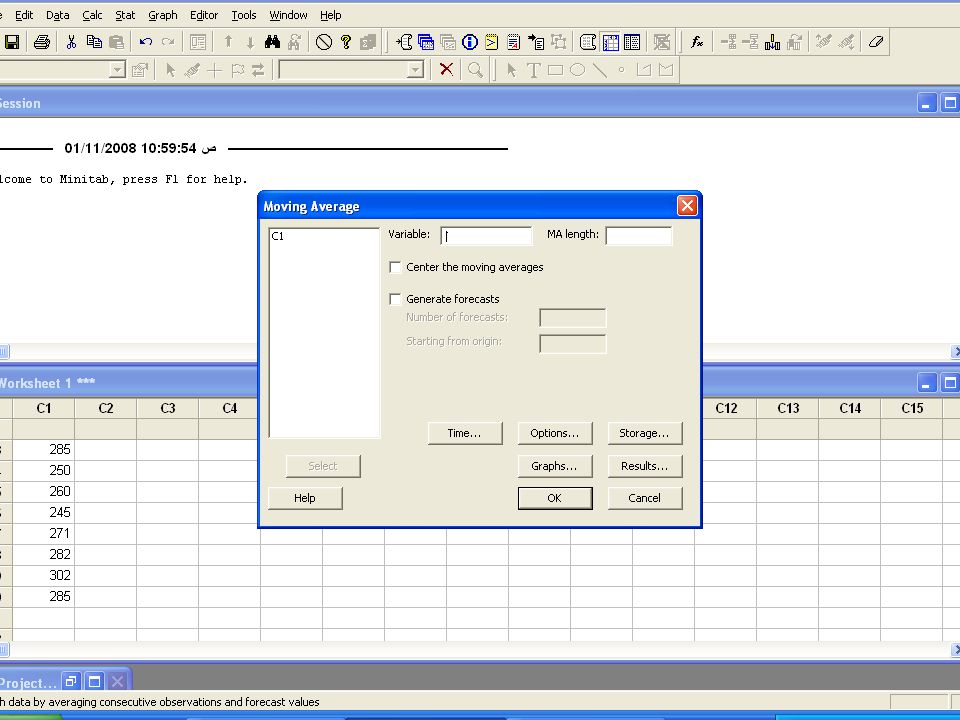The image size is (960, 720).
Task: Click the bar chart with down arrow icon
Action: [x=773, y=42]
